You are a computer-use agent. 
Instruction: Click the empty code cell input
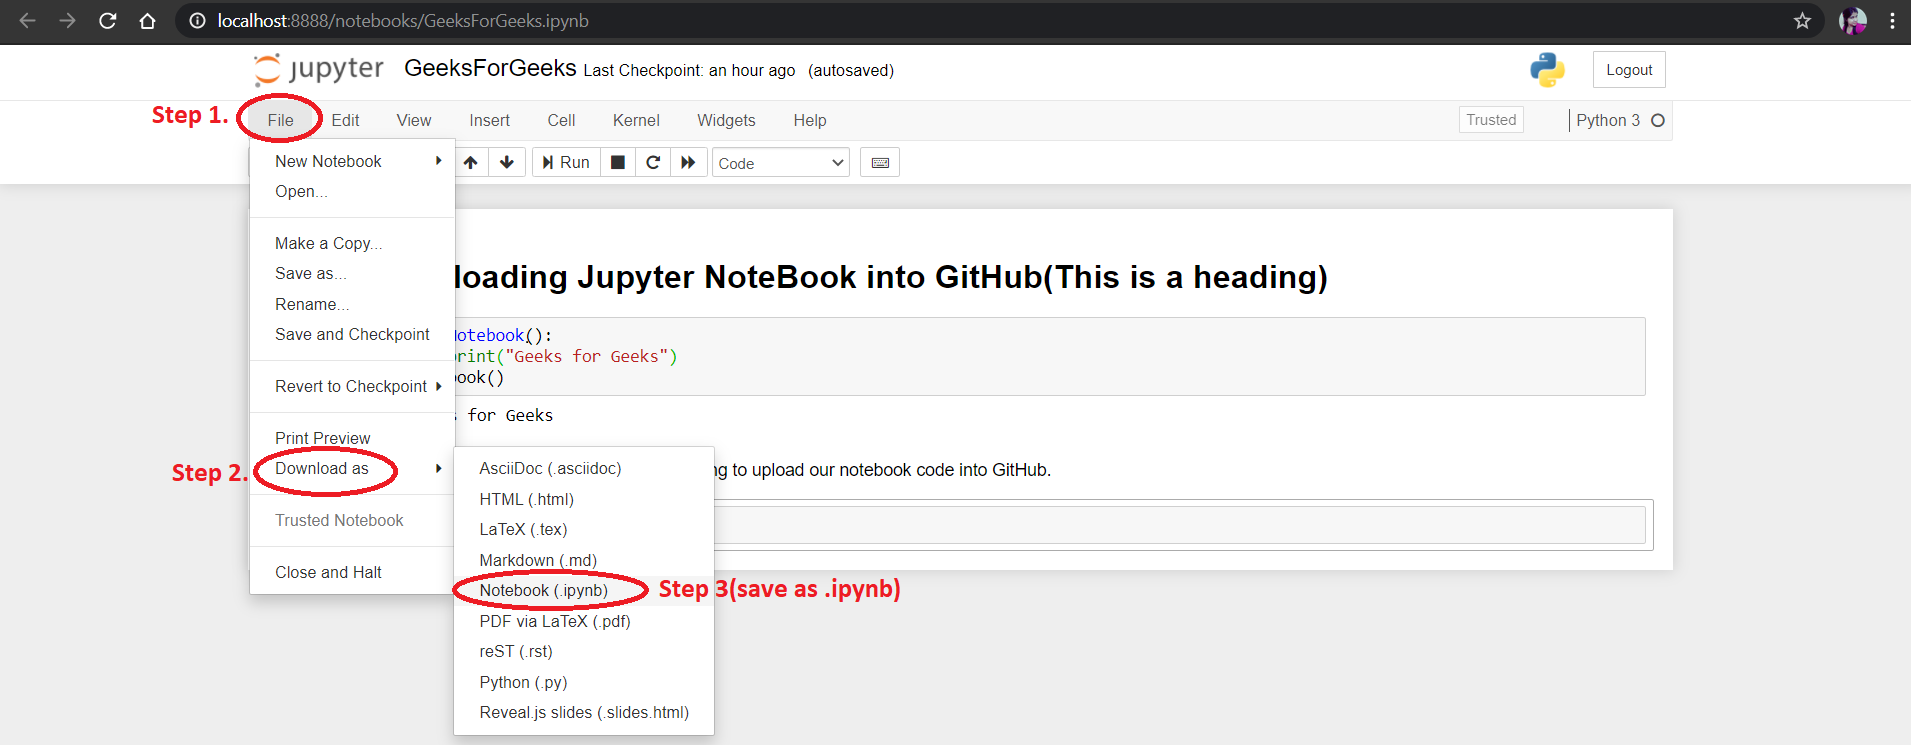[1180, 525]
